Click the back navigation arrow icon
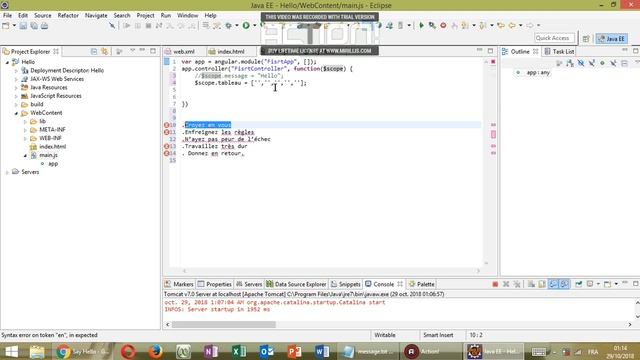 point(512,25)
